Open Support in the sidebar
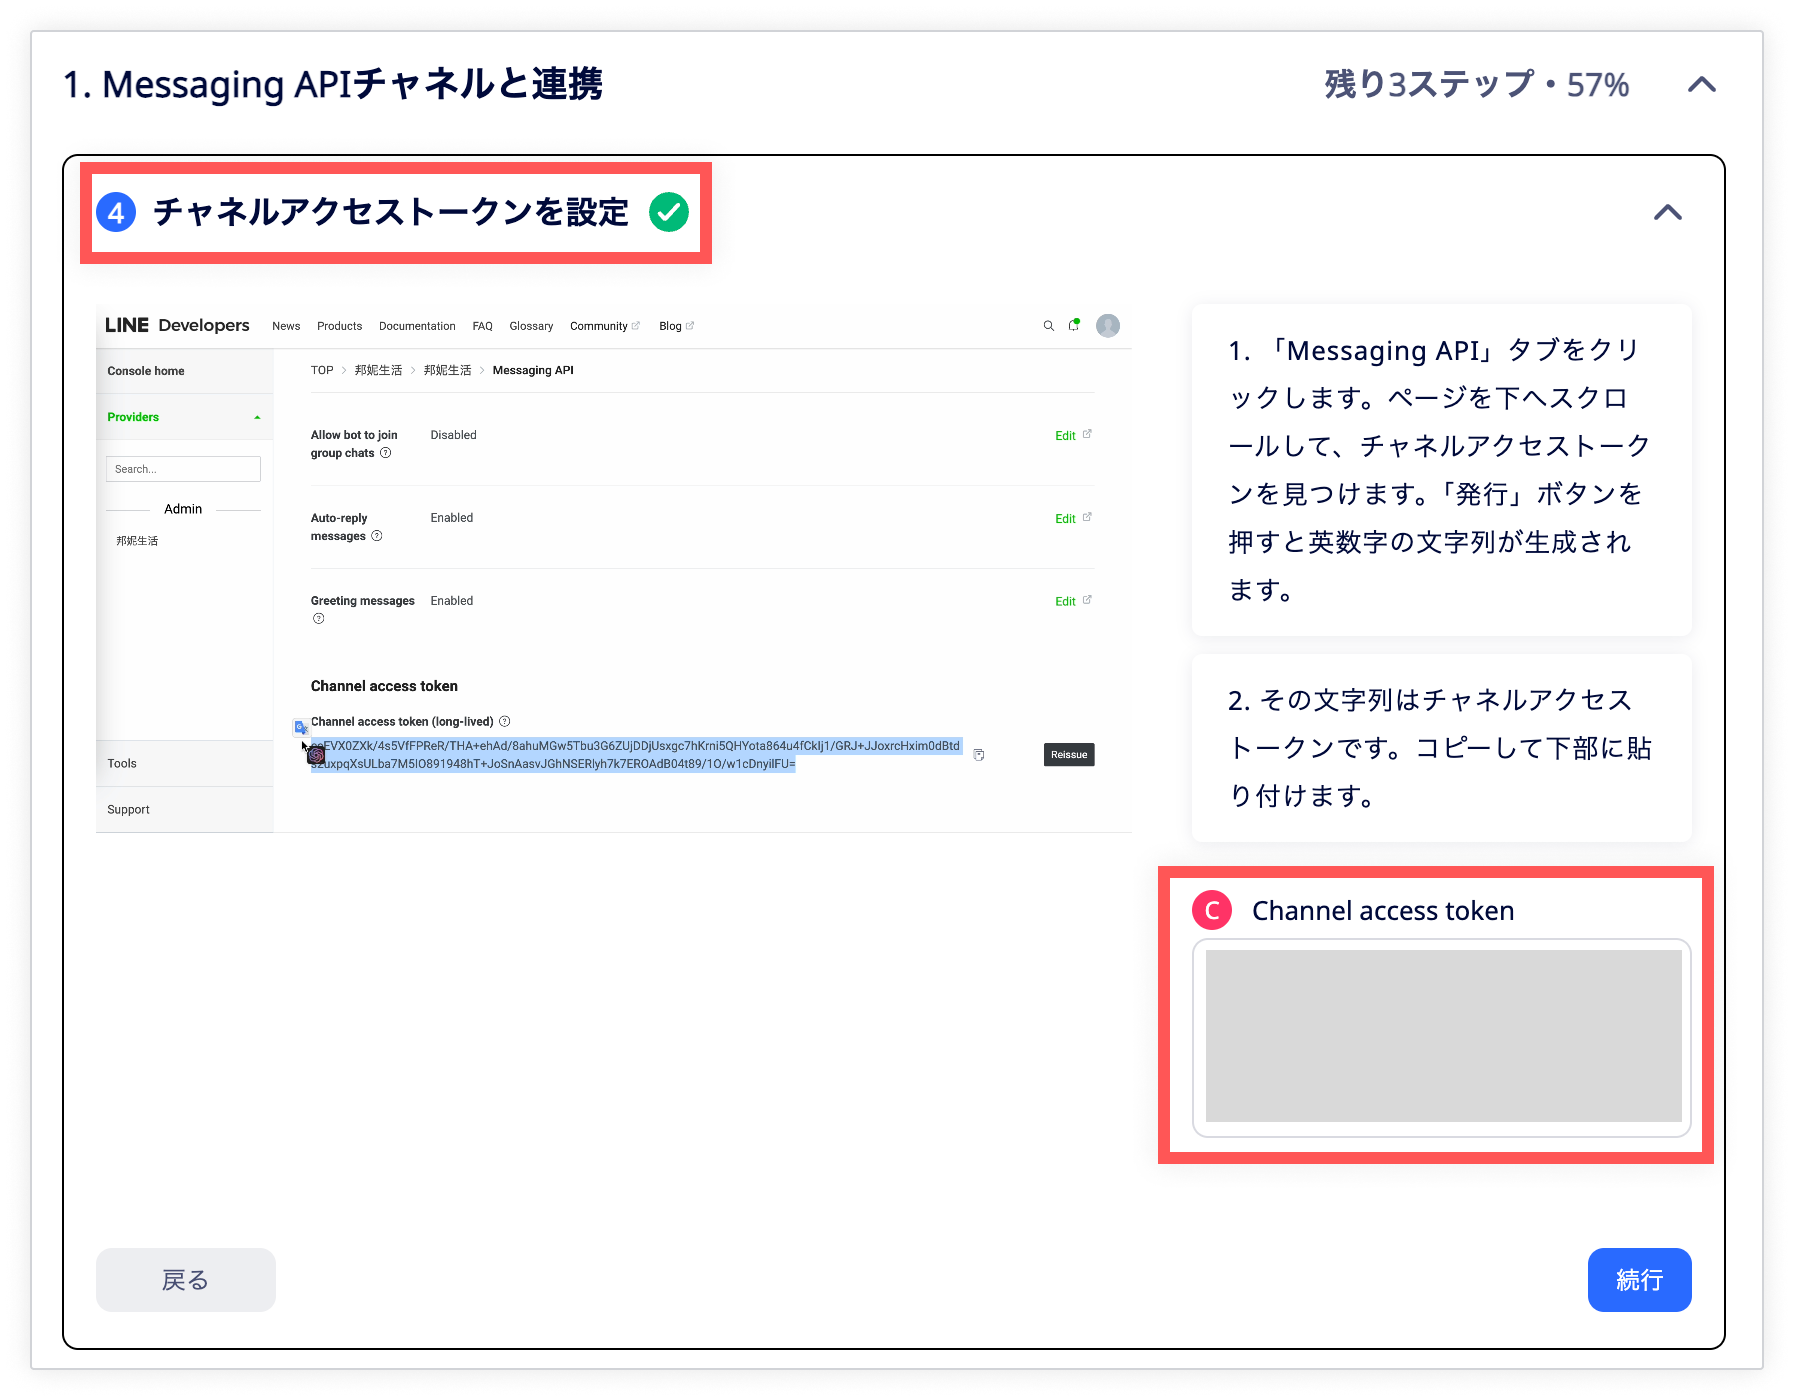 point(128,809)
